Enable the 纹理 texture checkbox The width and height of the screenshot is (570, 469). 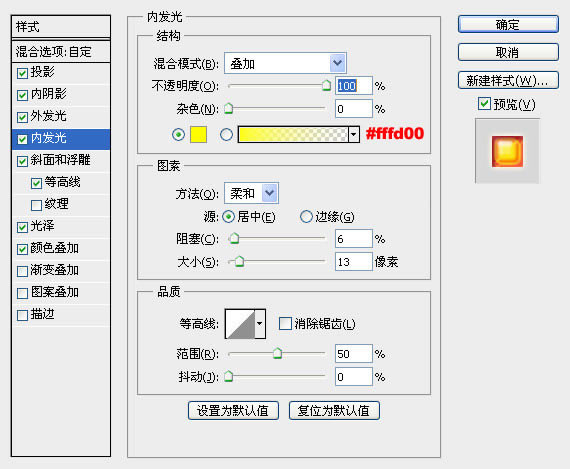(36, 205)
